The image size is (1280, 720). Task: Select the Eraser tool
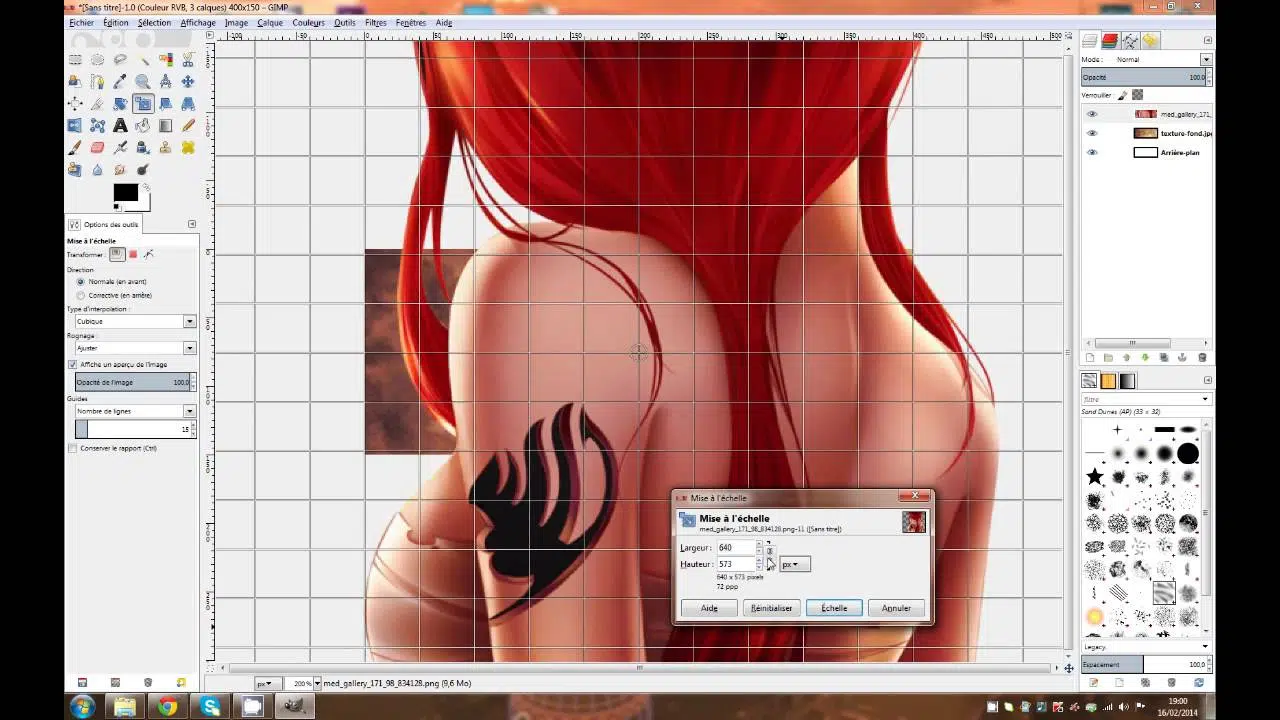tap(97, 147)
